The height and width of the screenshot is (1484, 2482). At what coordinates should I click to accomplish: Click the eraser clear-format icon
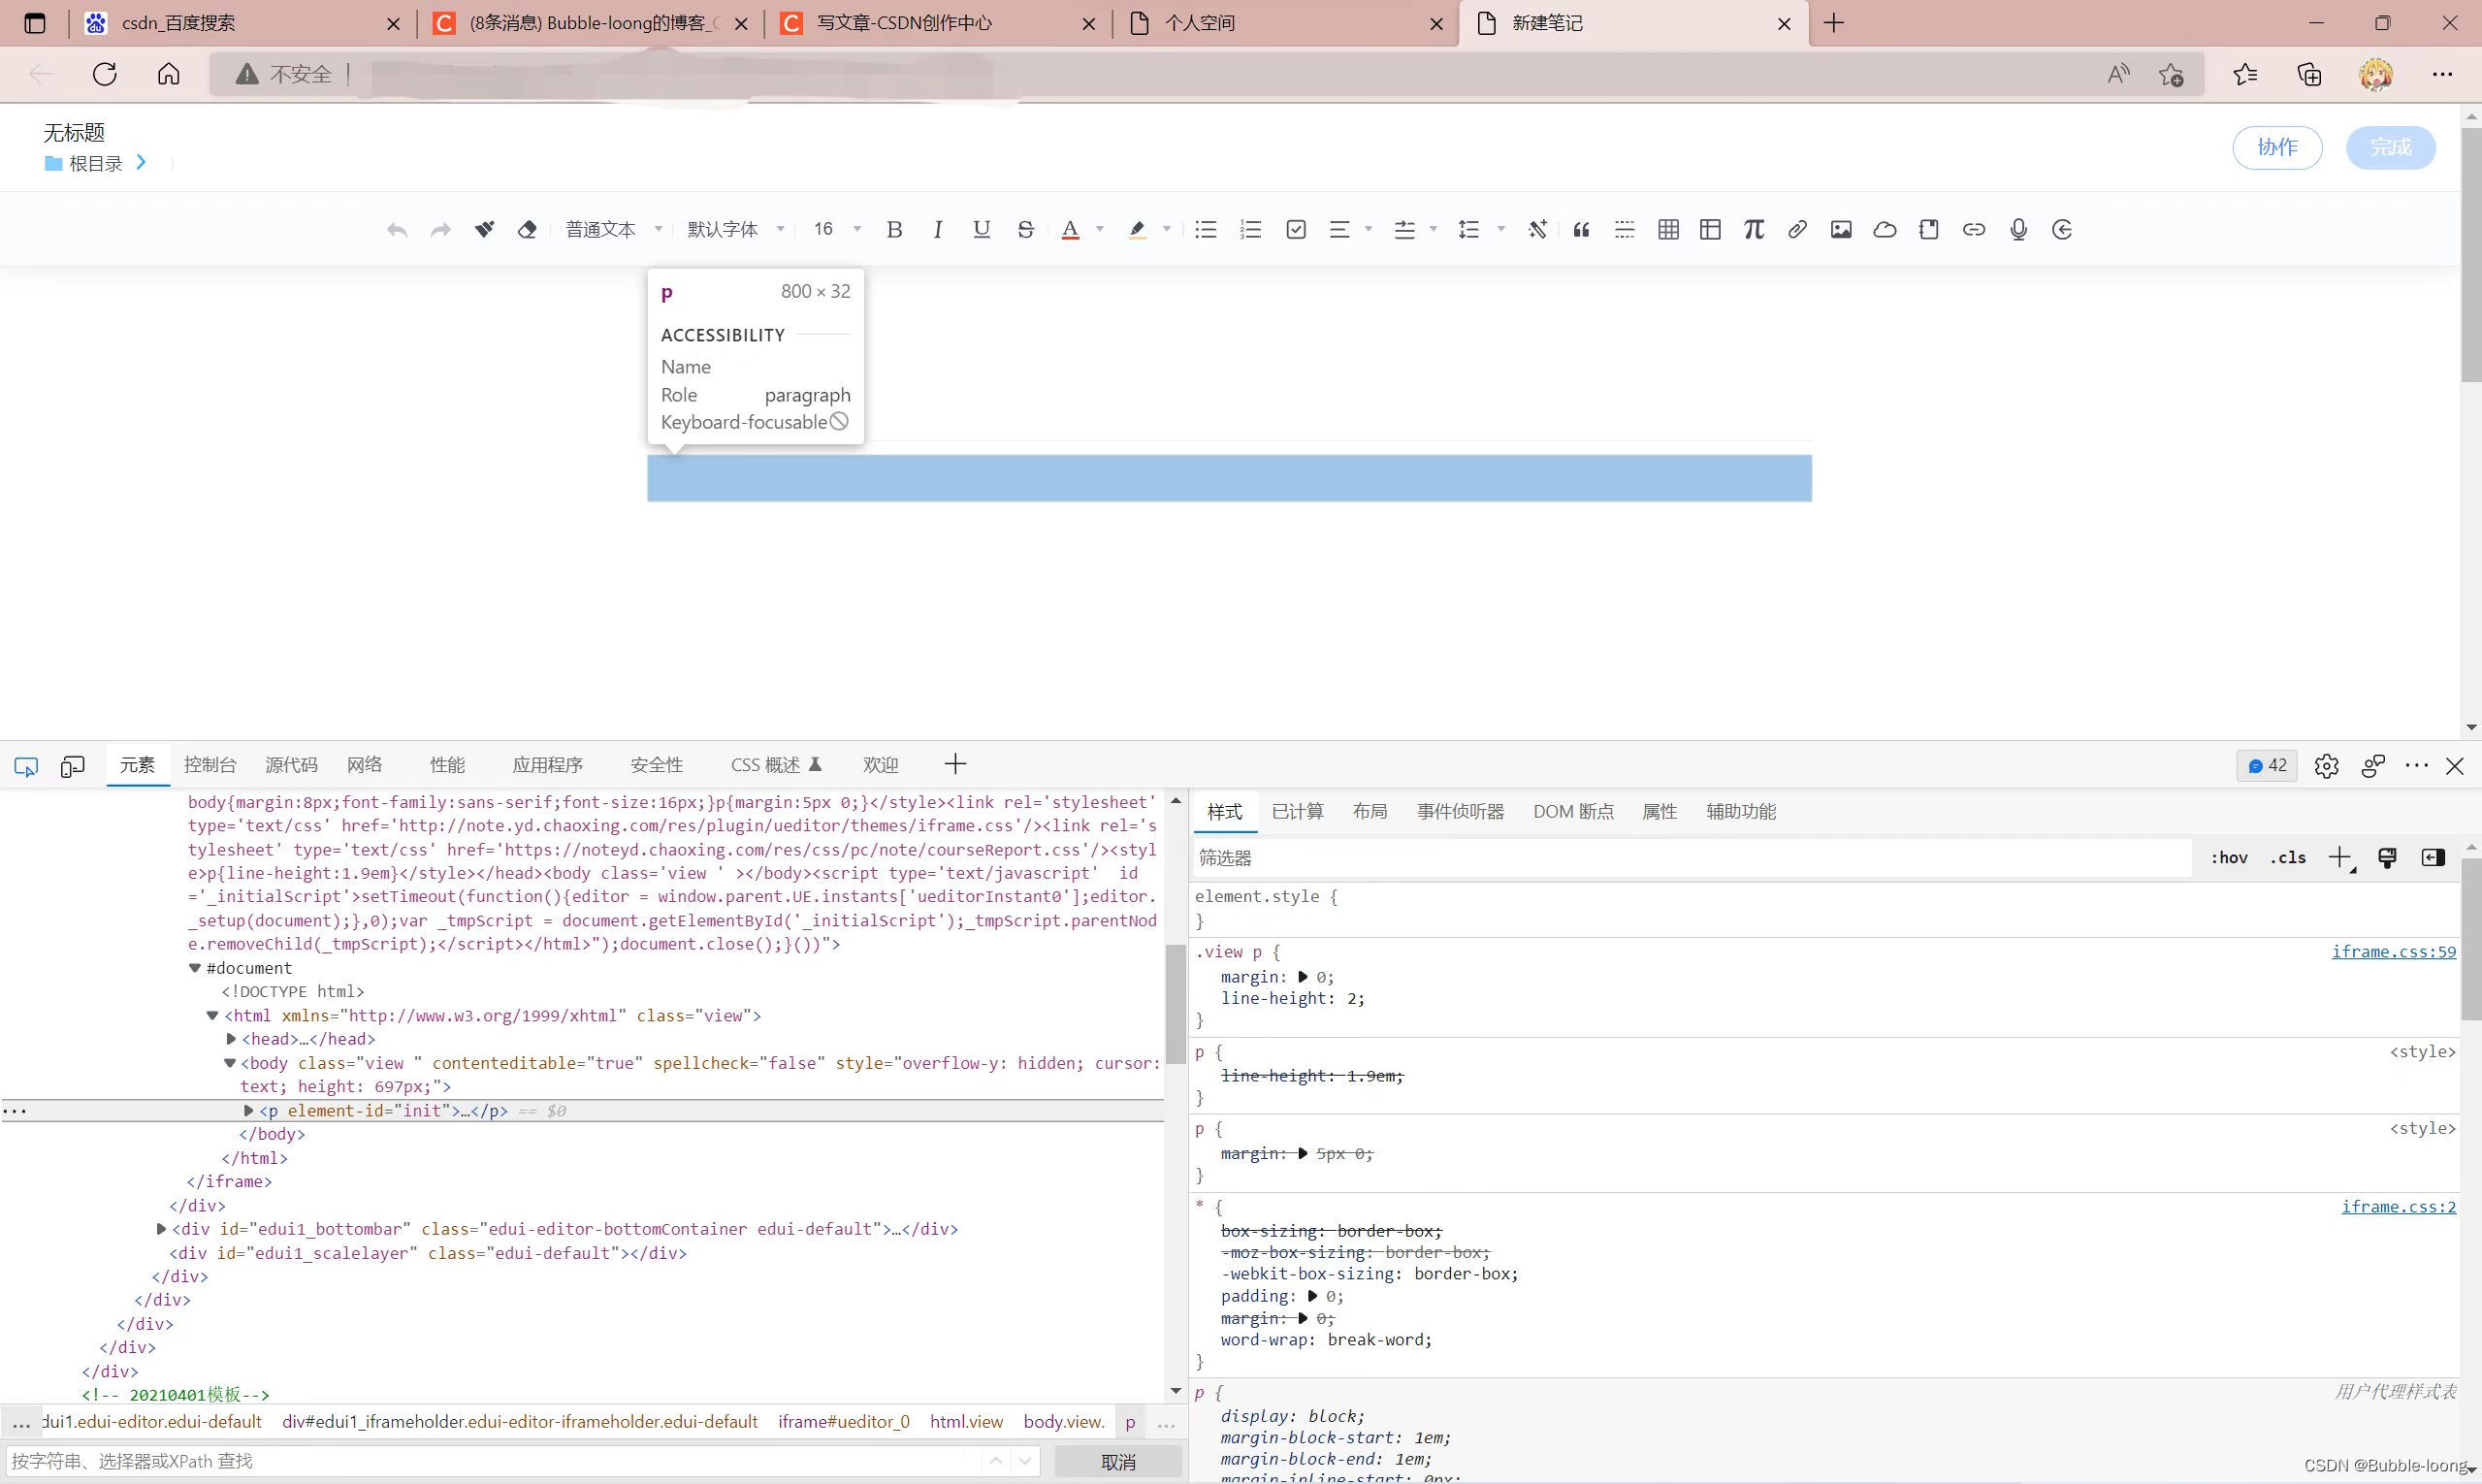(527, 230)
